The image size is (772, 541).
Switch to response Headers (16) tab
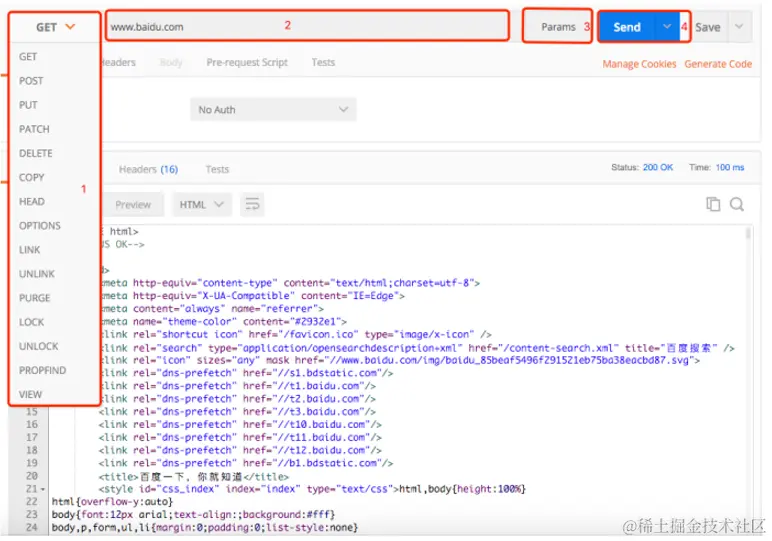click(x=148, y=169)
